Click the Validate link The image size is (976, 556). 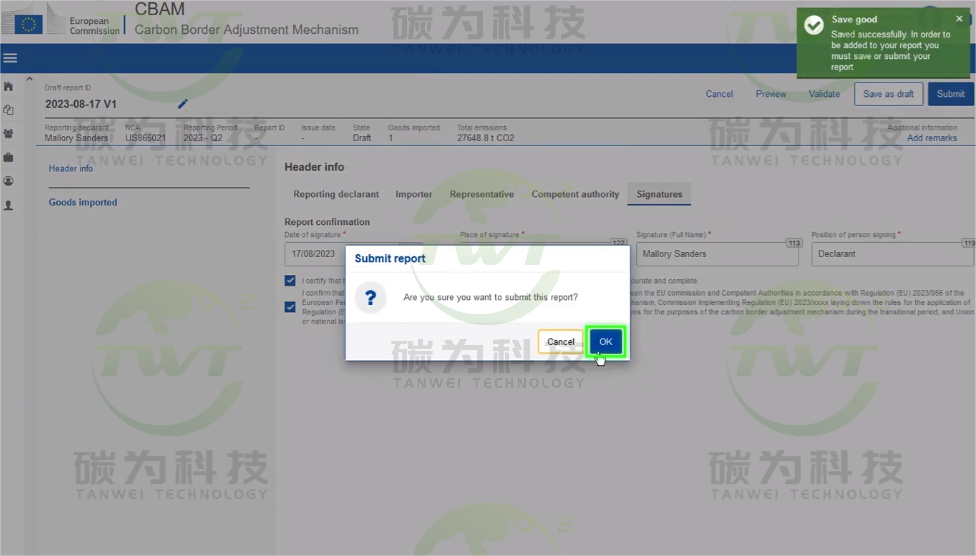coord(824,94)
